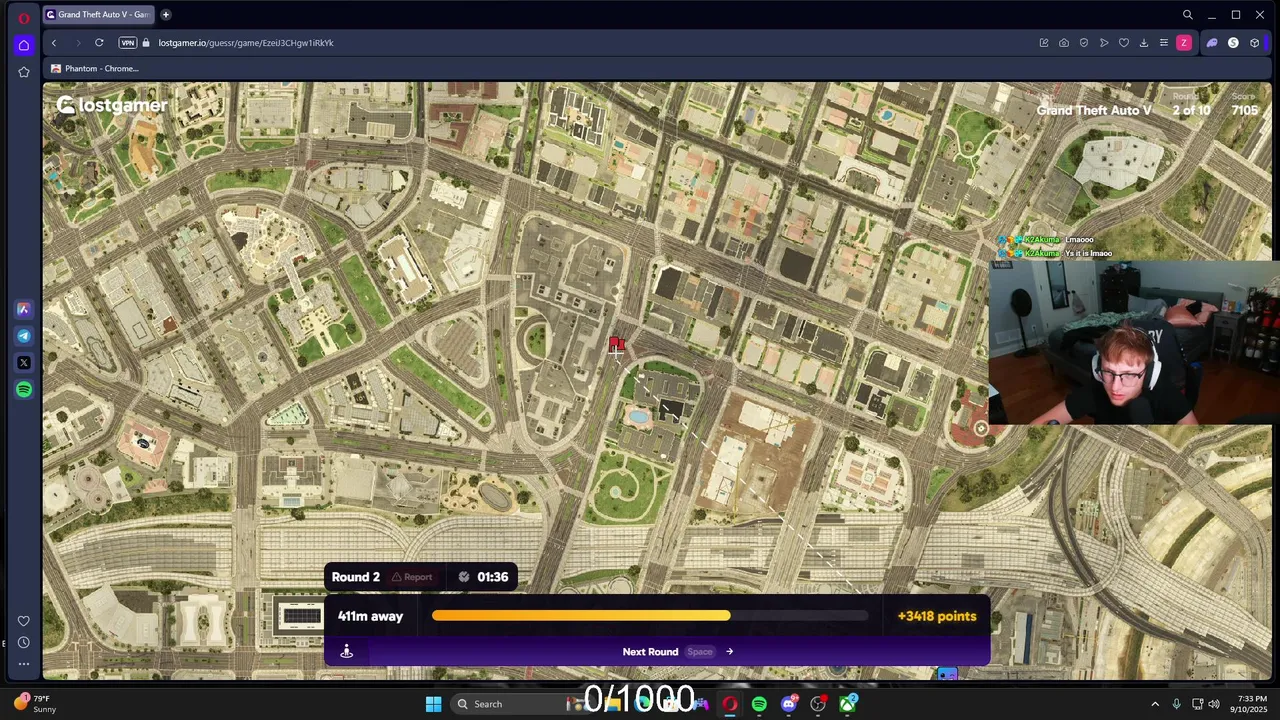Toggle the VPN badge in address bar

tap(127, 43)
